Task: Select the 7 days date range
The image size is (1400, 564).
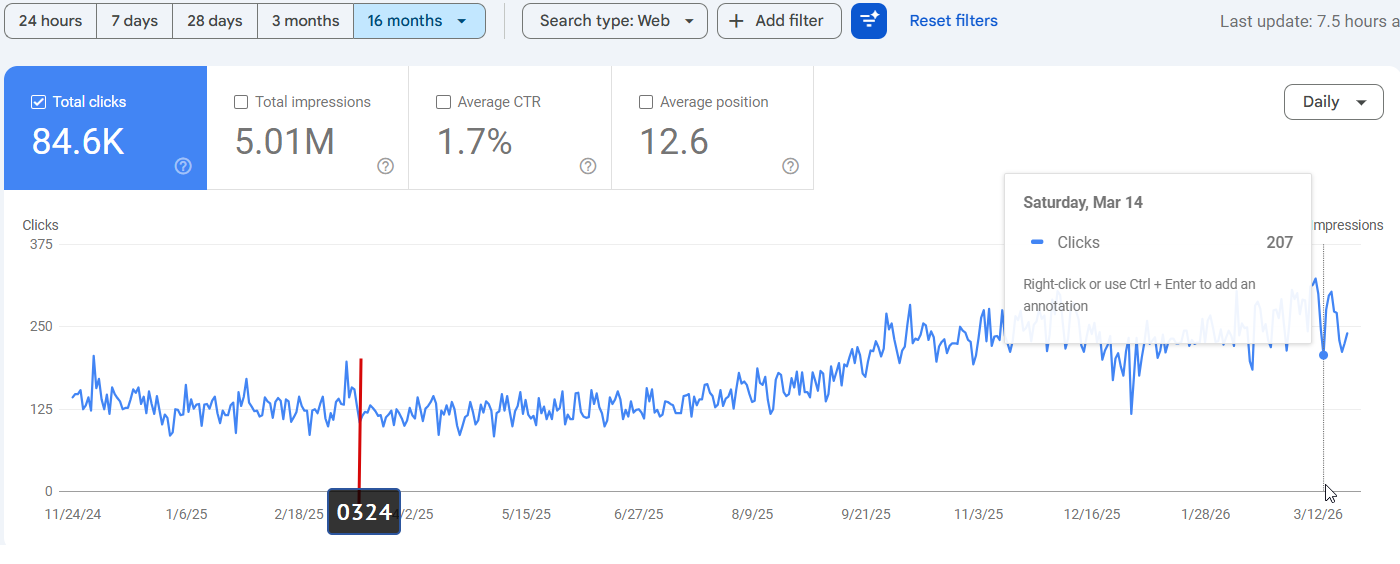Action: tap(134, 21)
